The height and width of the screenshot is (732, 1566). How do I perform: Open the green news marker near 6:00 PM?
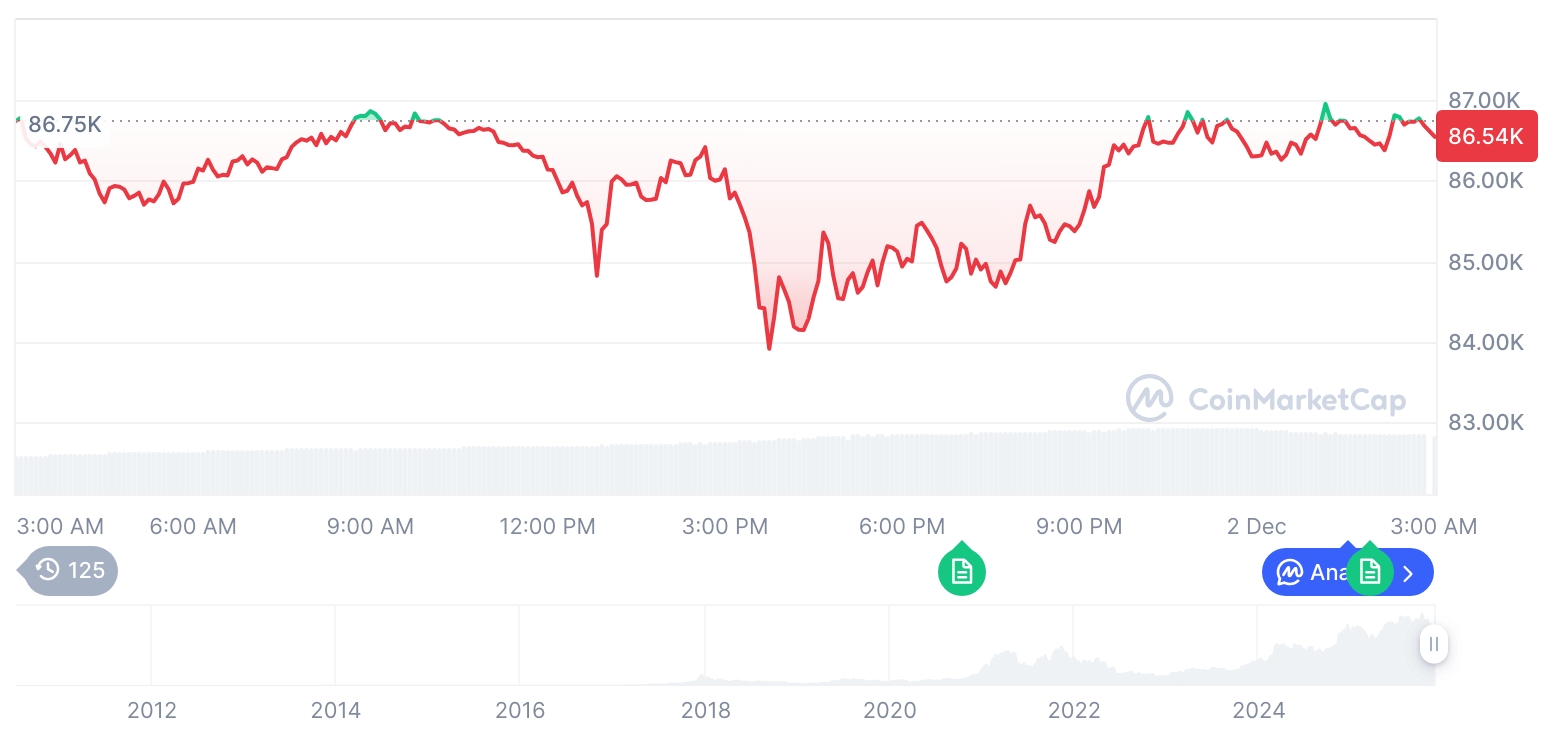[961, 571]
